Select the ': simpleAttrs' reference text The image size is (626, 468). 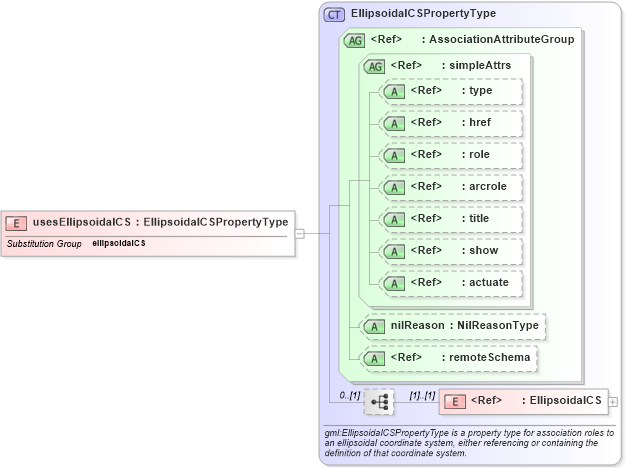tap(476, 65)
